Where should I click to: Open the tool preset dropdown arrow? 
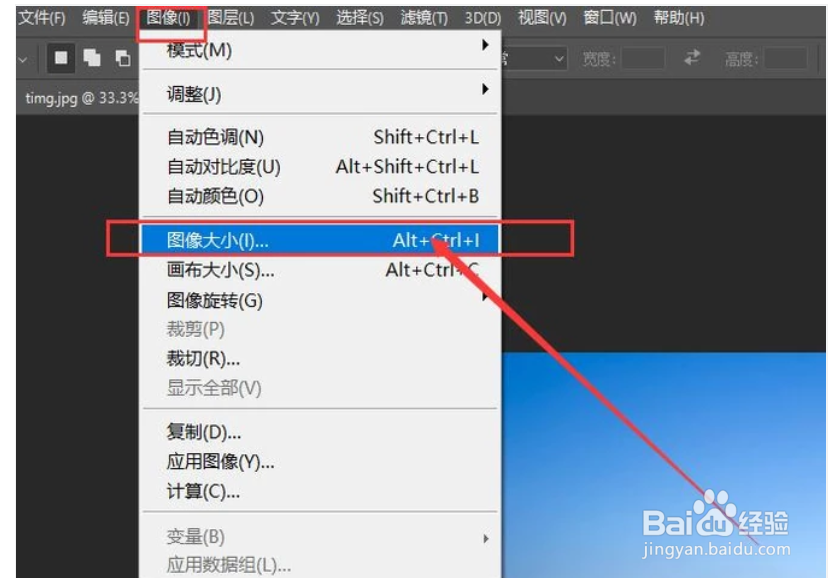click(x=22, y=59)
